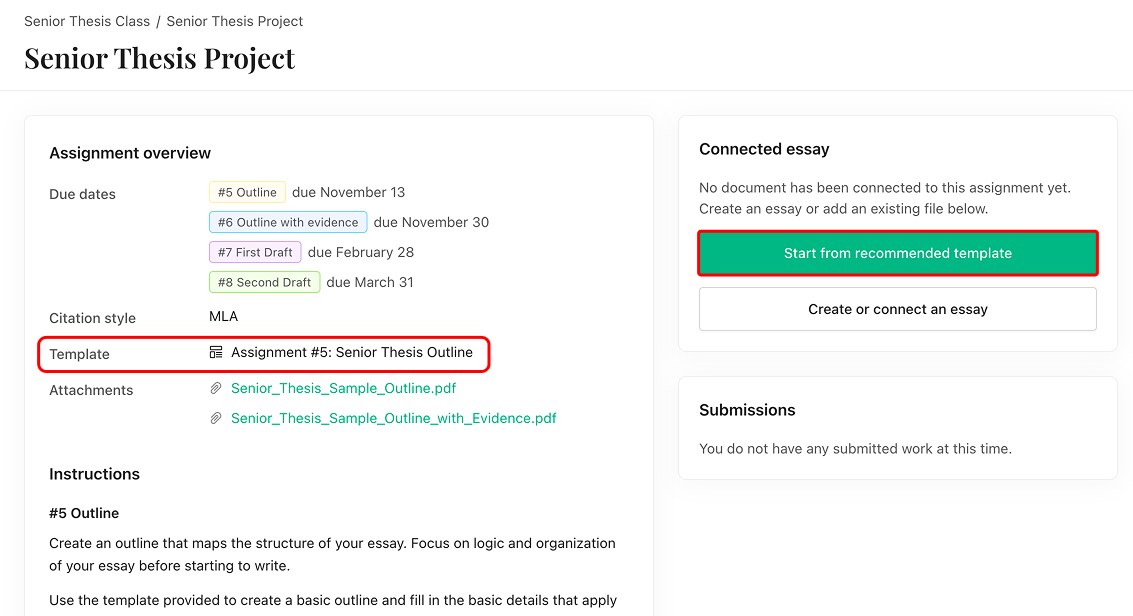Click the no submitted work message
This screenshot has height=616, width=1133.
[x=856, y=448]
